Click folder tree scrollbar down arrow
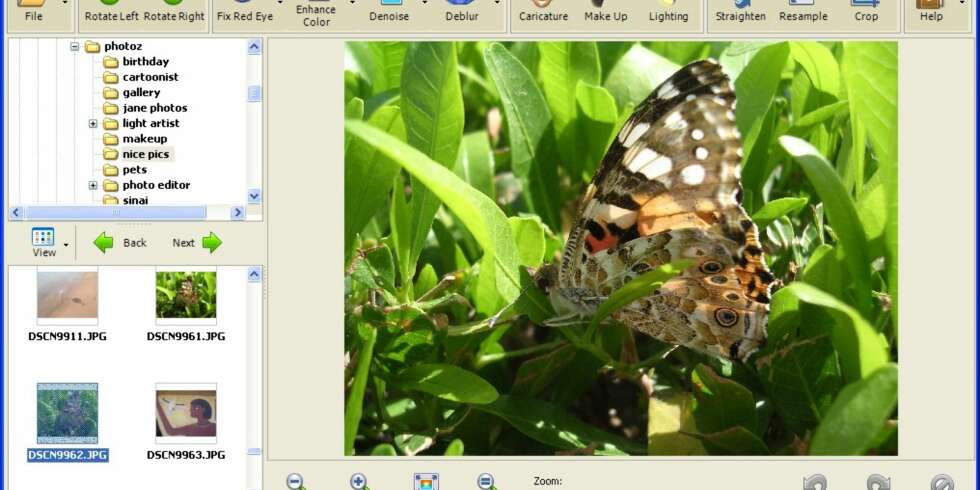This screenshot has height=490, width=980. tap(254, 196)
